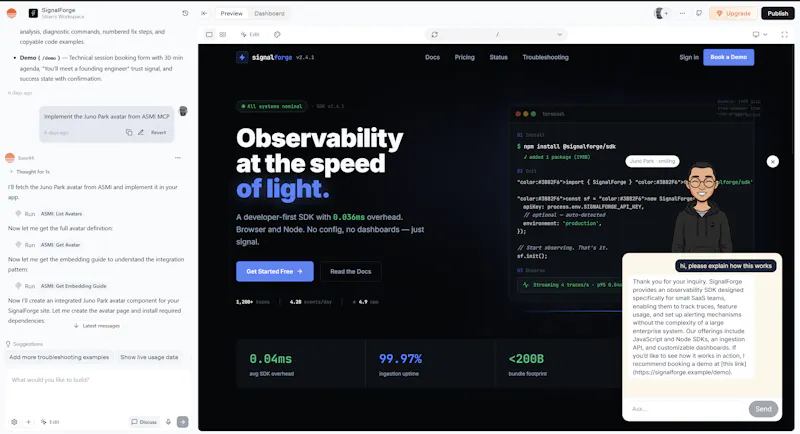Collapse the chat panel with the arrow icon
The width and height of the screenshot is (800, 434).
click(x=204, y=13)
